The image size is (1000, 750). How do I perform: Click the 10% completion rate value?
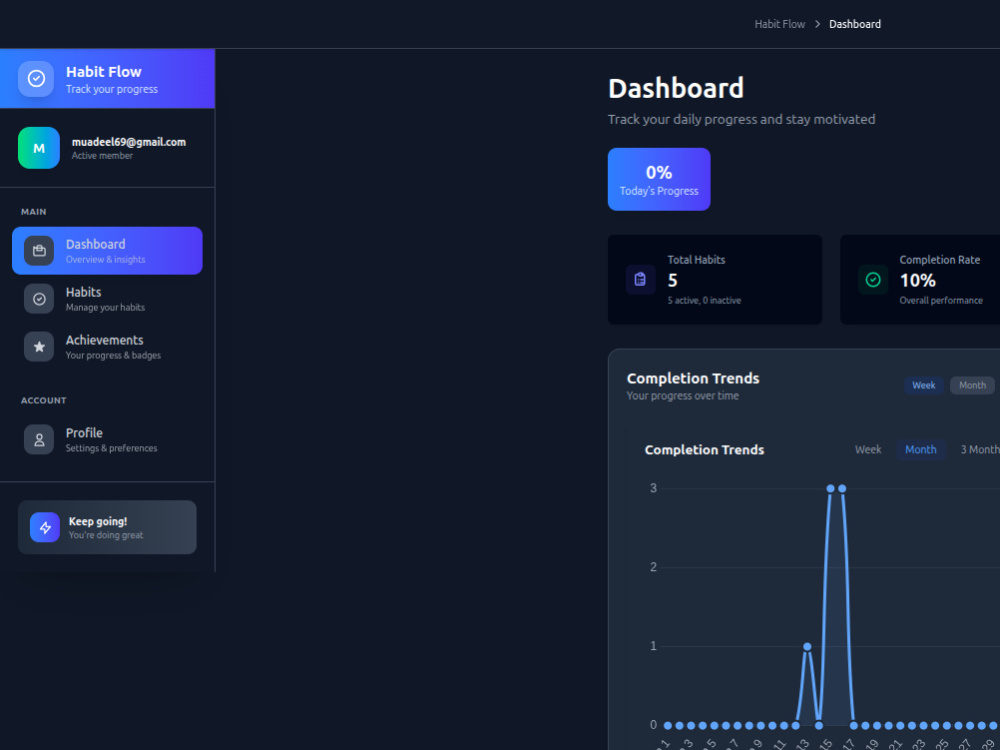coord(917,280)
